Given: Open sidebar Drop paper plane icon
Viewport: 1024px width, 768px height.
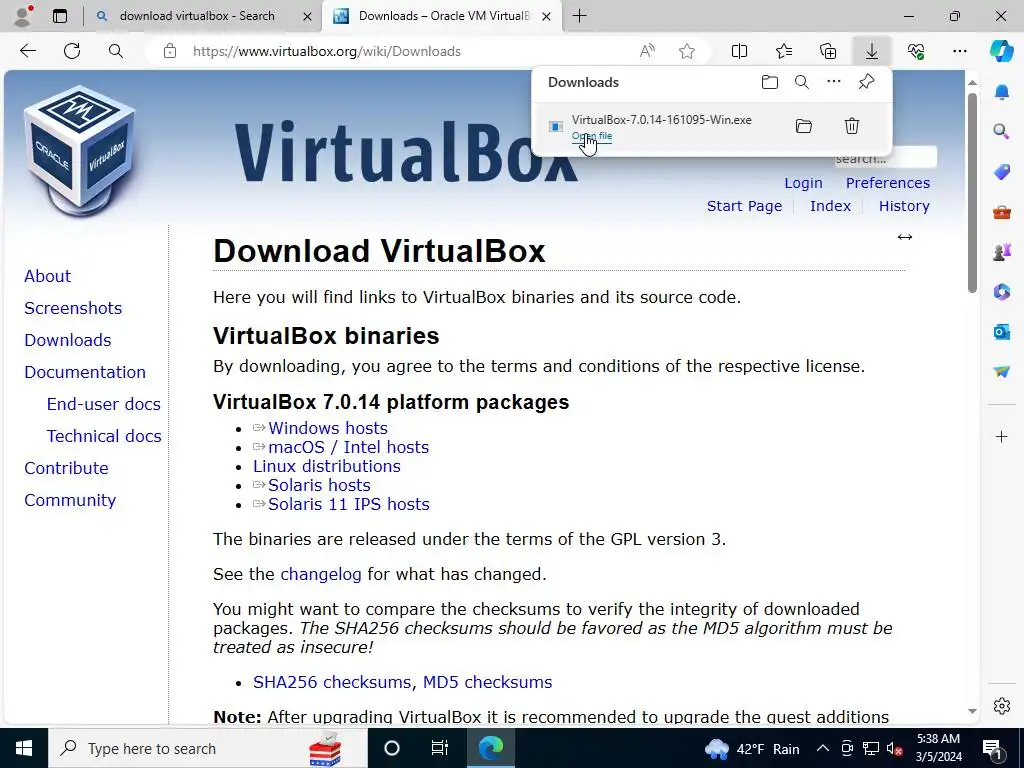Looking at the screenshot, I should coord(1001,372).
